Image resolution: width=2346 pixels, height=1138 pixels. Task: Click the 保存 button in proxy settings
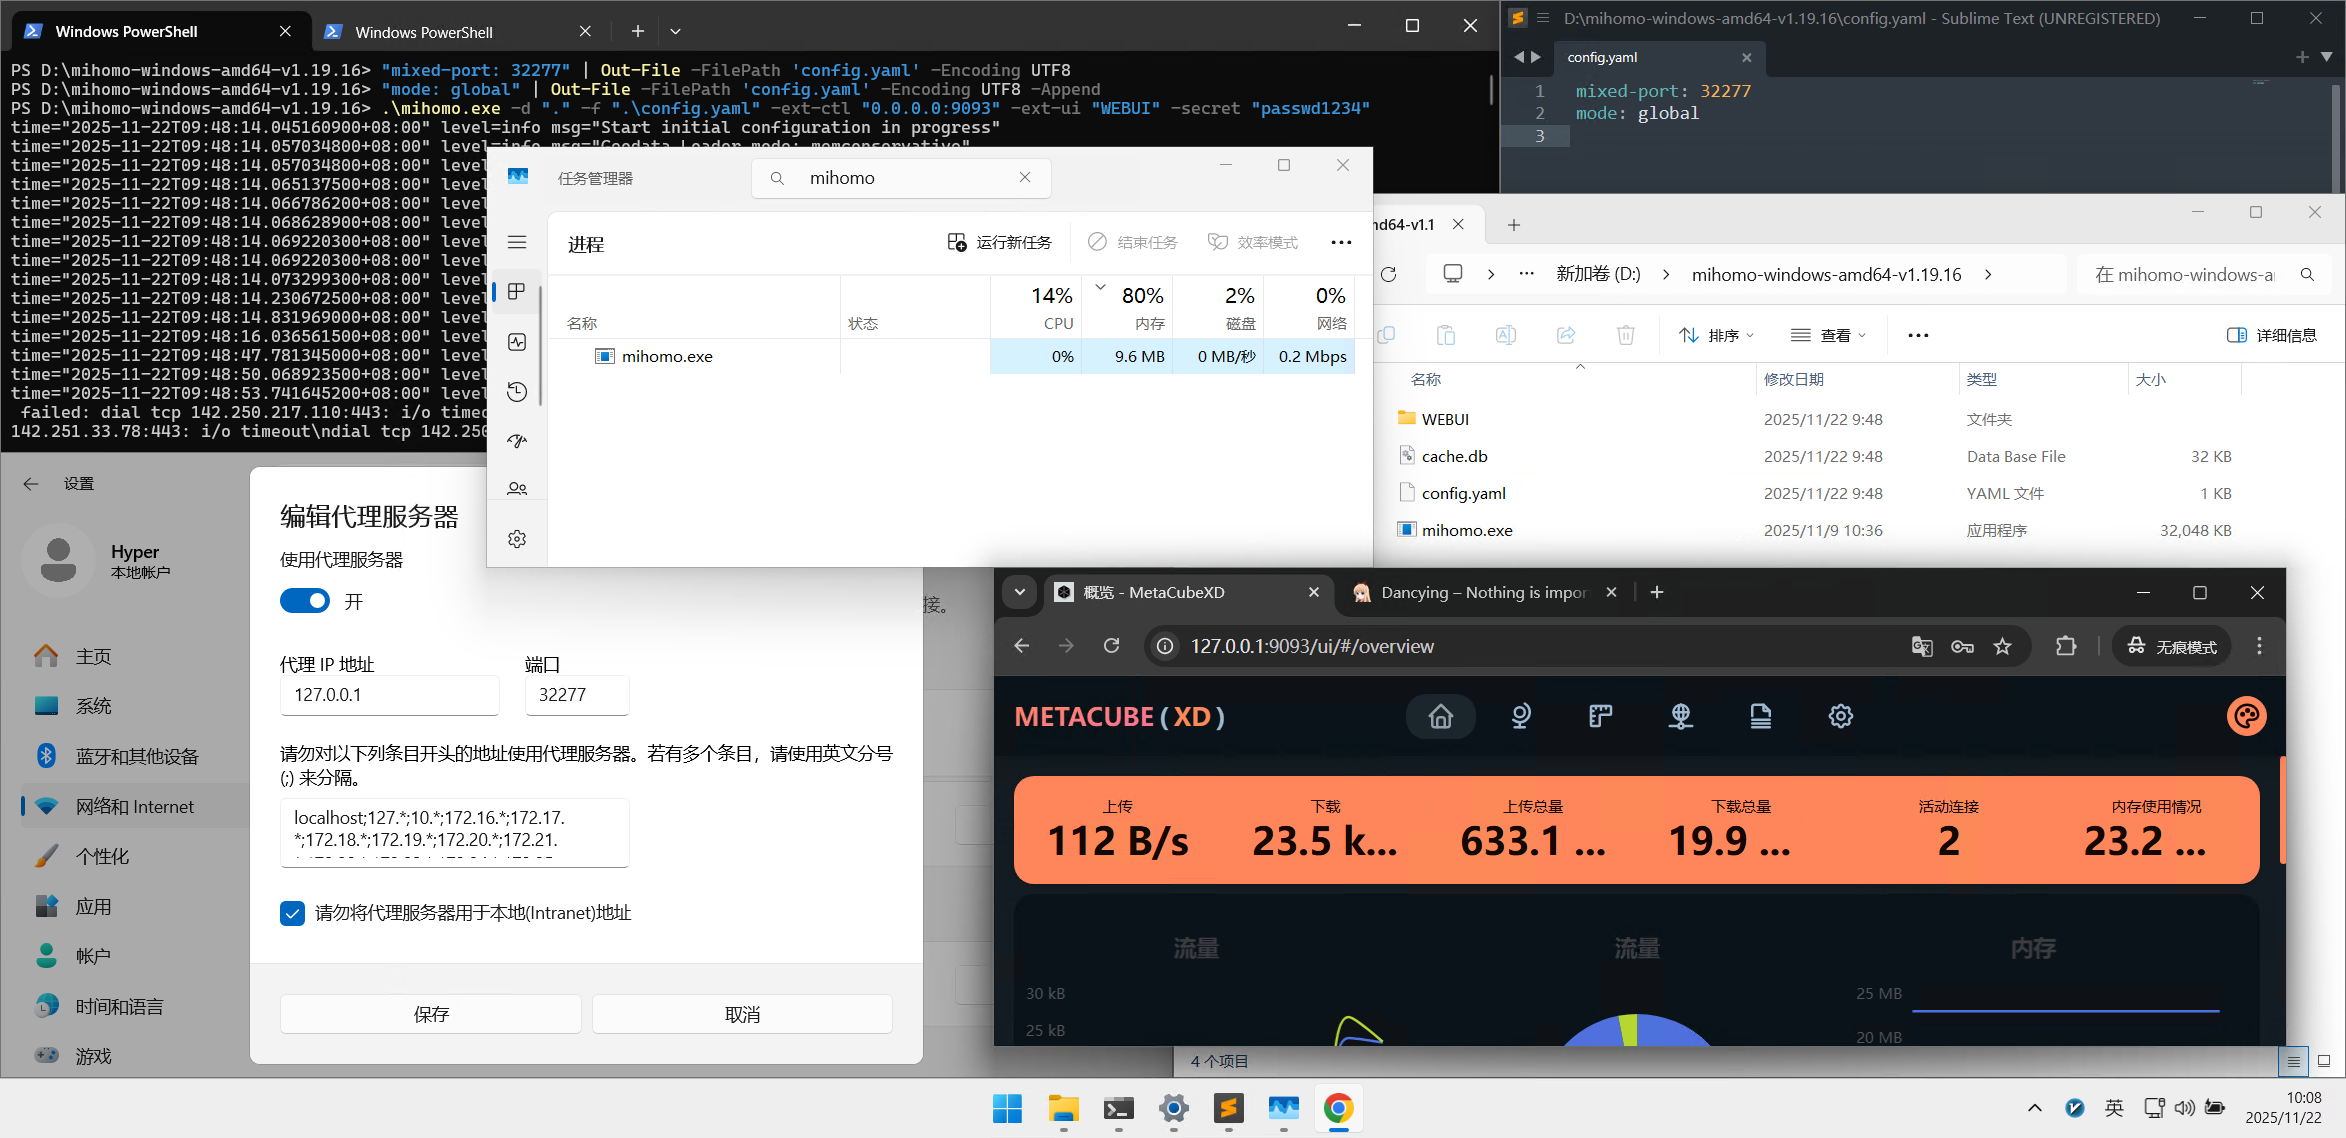point(431,1013)
